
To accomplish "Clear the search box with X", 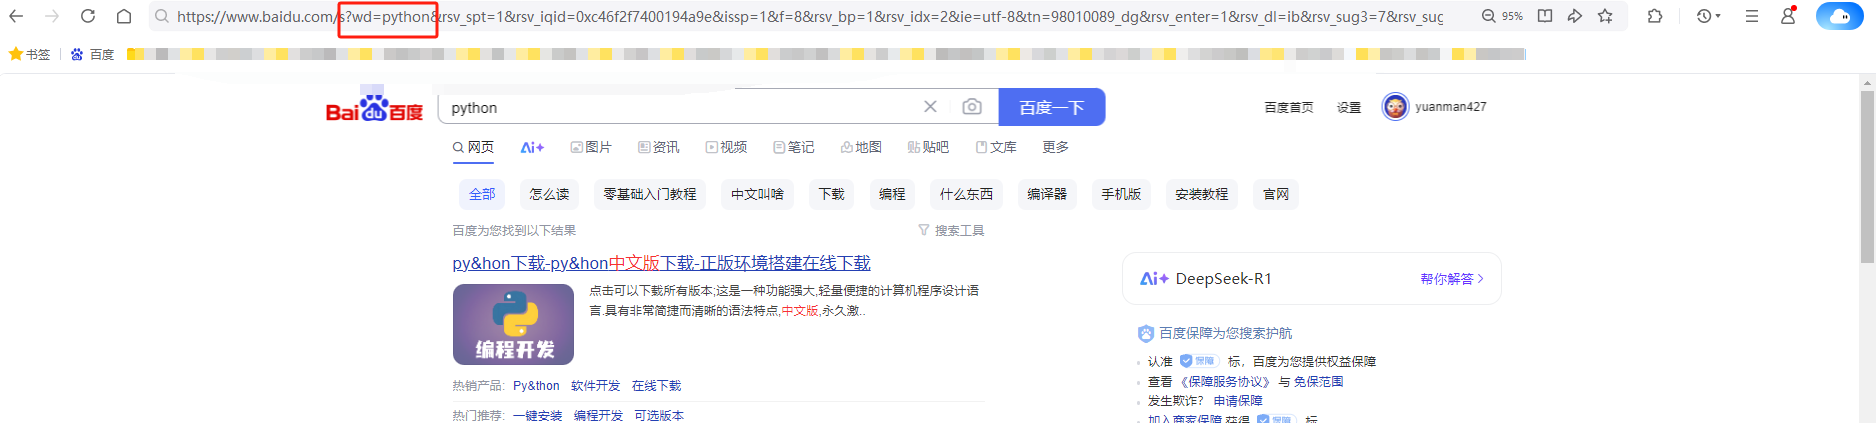I will (930, 107).
